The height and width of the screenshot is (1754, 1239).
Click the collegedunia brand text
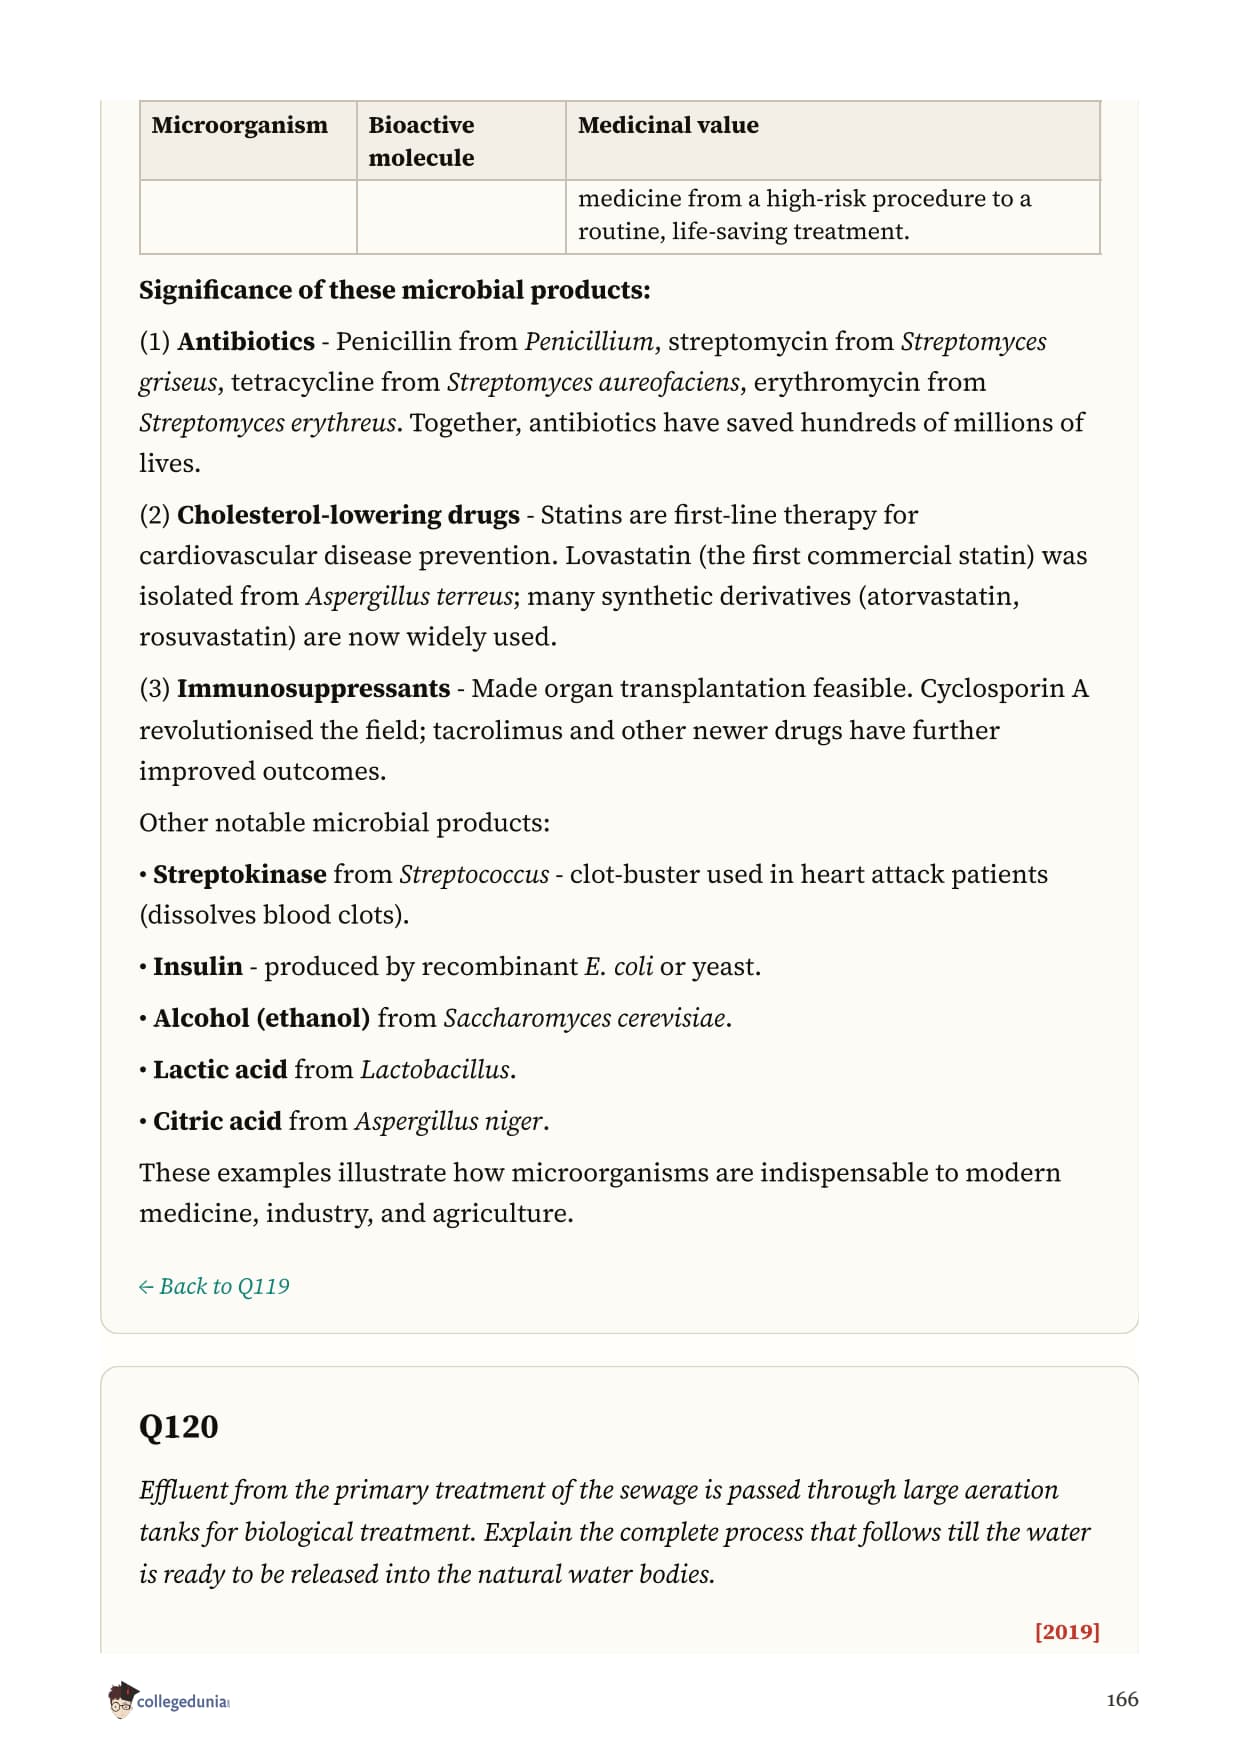[x=183, y=1702]
